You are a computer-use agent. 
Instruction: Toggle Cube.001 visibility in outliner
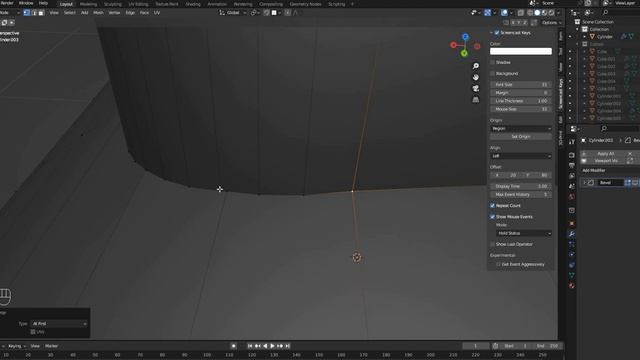[x=570, y=59]
